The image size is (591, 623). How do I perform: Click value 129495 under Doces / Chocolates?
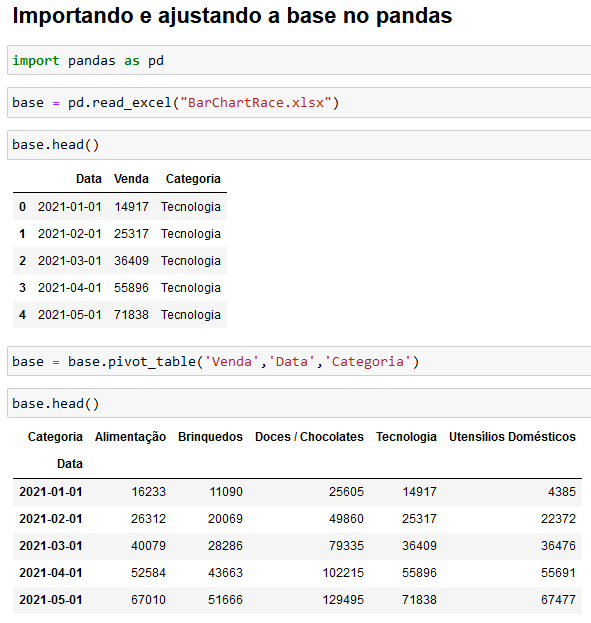pyautogui.click(x=343, y=600)
